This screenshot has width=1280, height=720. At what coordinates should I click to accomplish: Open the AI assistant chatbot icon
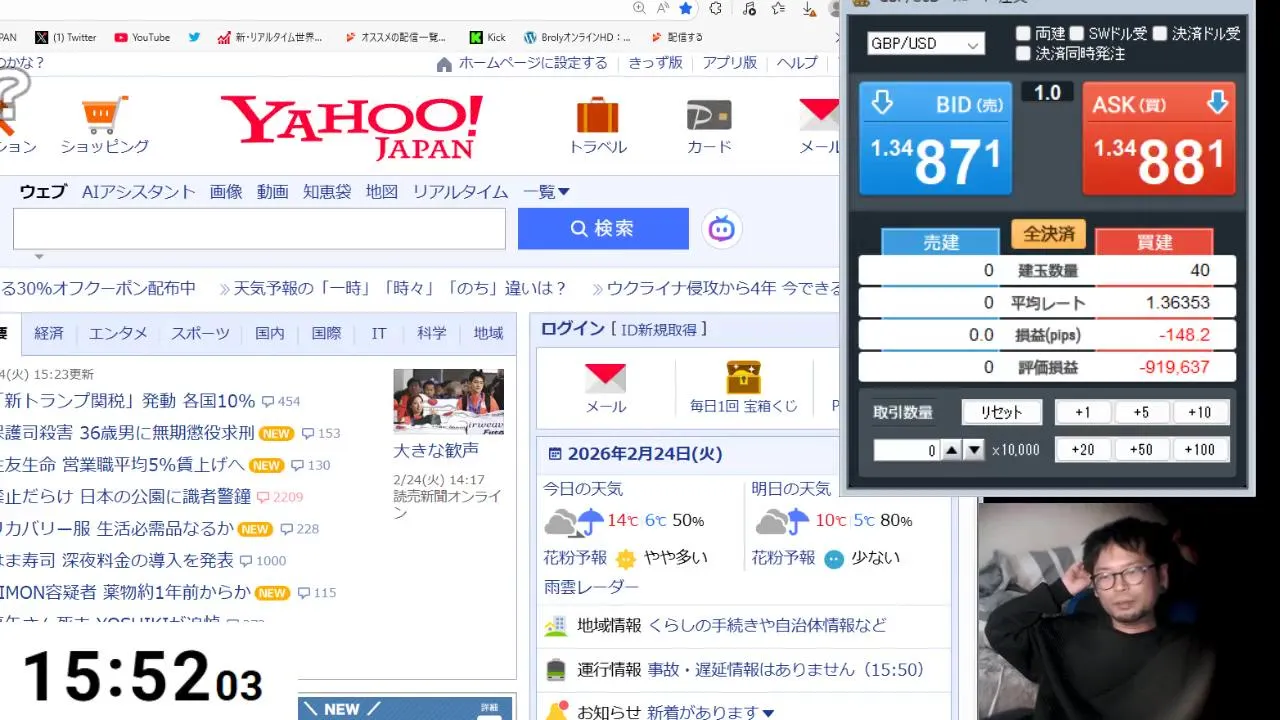(x=721, y=229)
